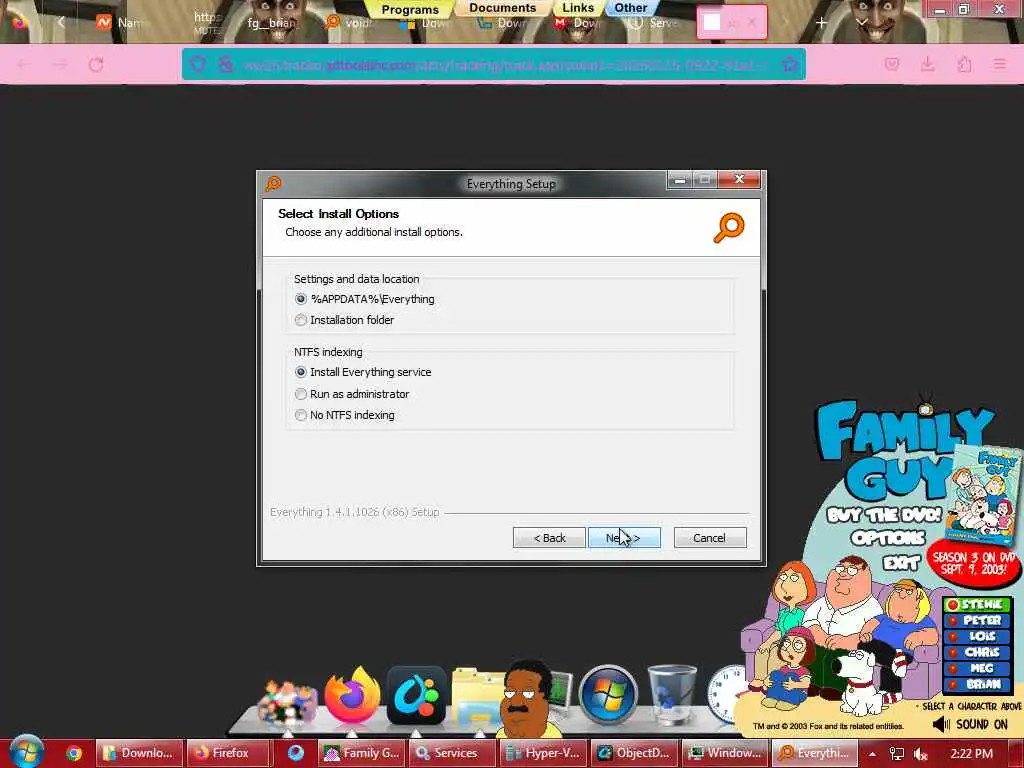The width and height of the screenshot is (1024, 768).
Task: Select Install Everything service option
Action: [x=300, y=372]
